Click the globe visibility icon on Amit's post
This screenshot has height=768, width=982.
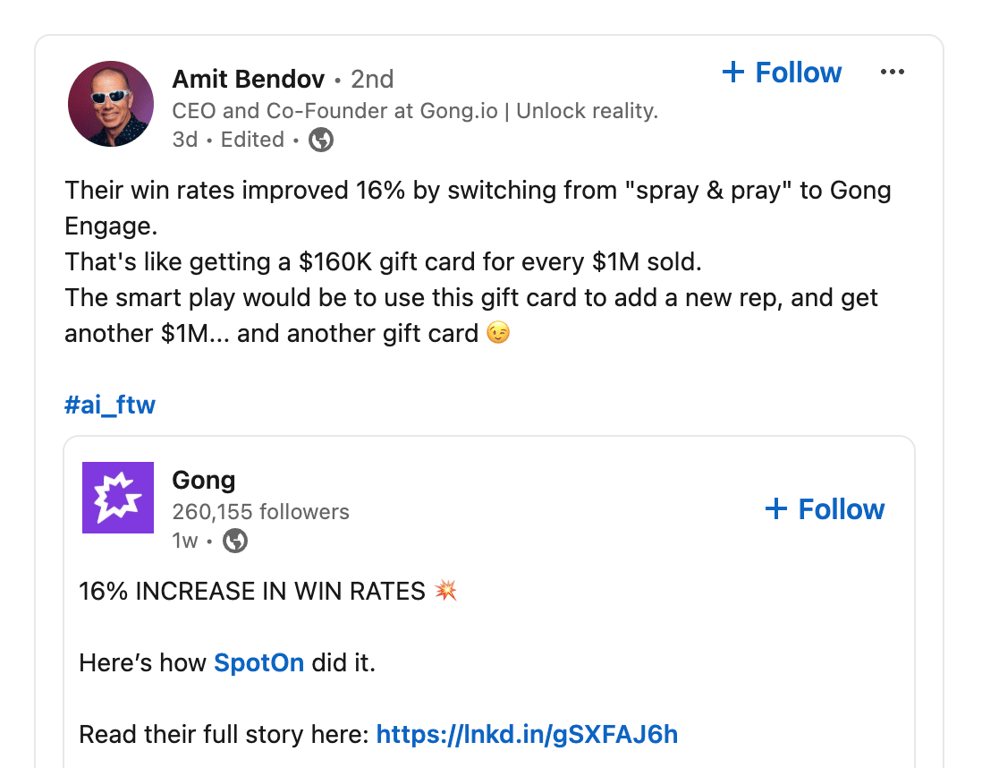[x=320, y=140]
